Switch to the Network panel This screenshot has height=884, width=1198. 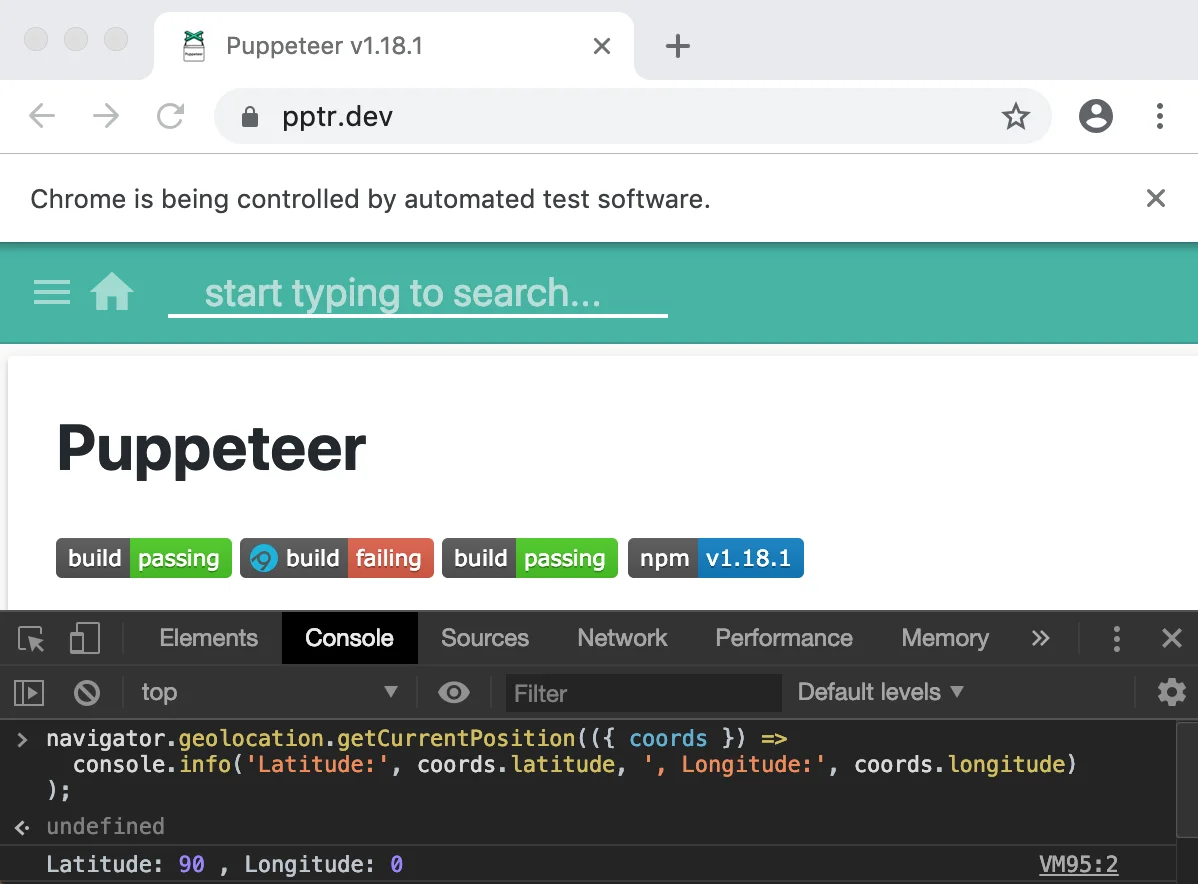coord(621,638)
